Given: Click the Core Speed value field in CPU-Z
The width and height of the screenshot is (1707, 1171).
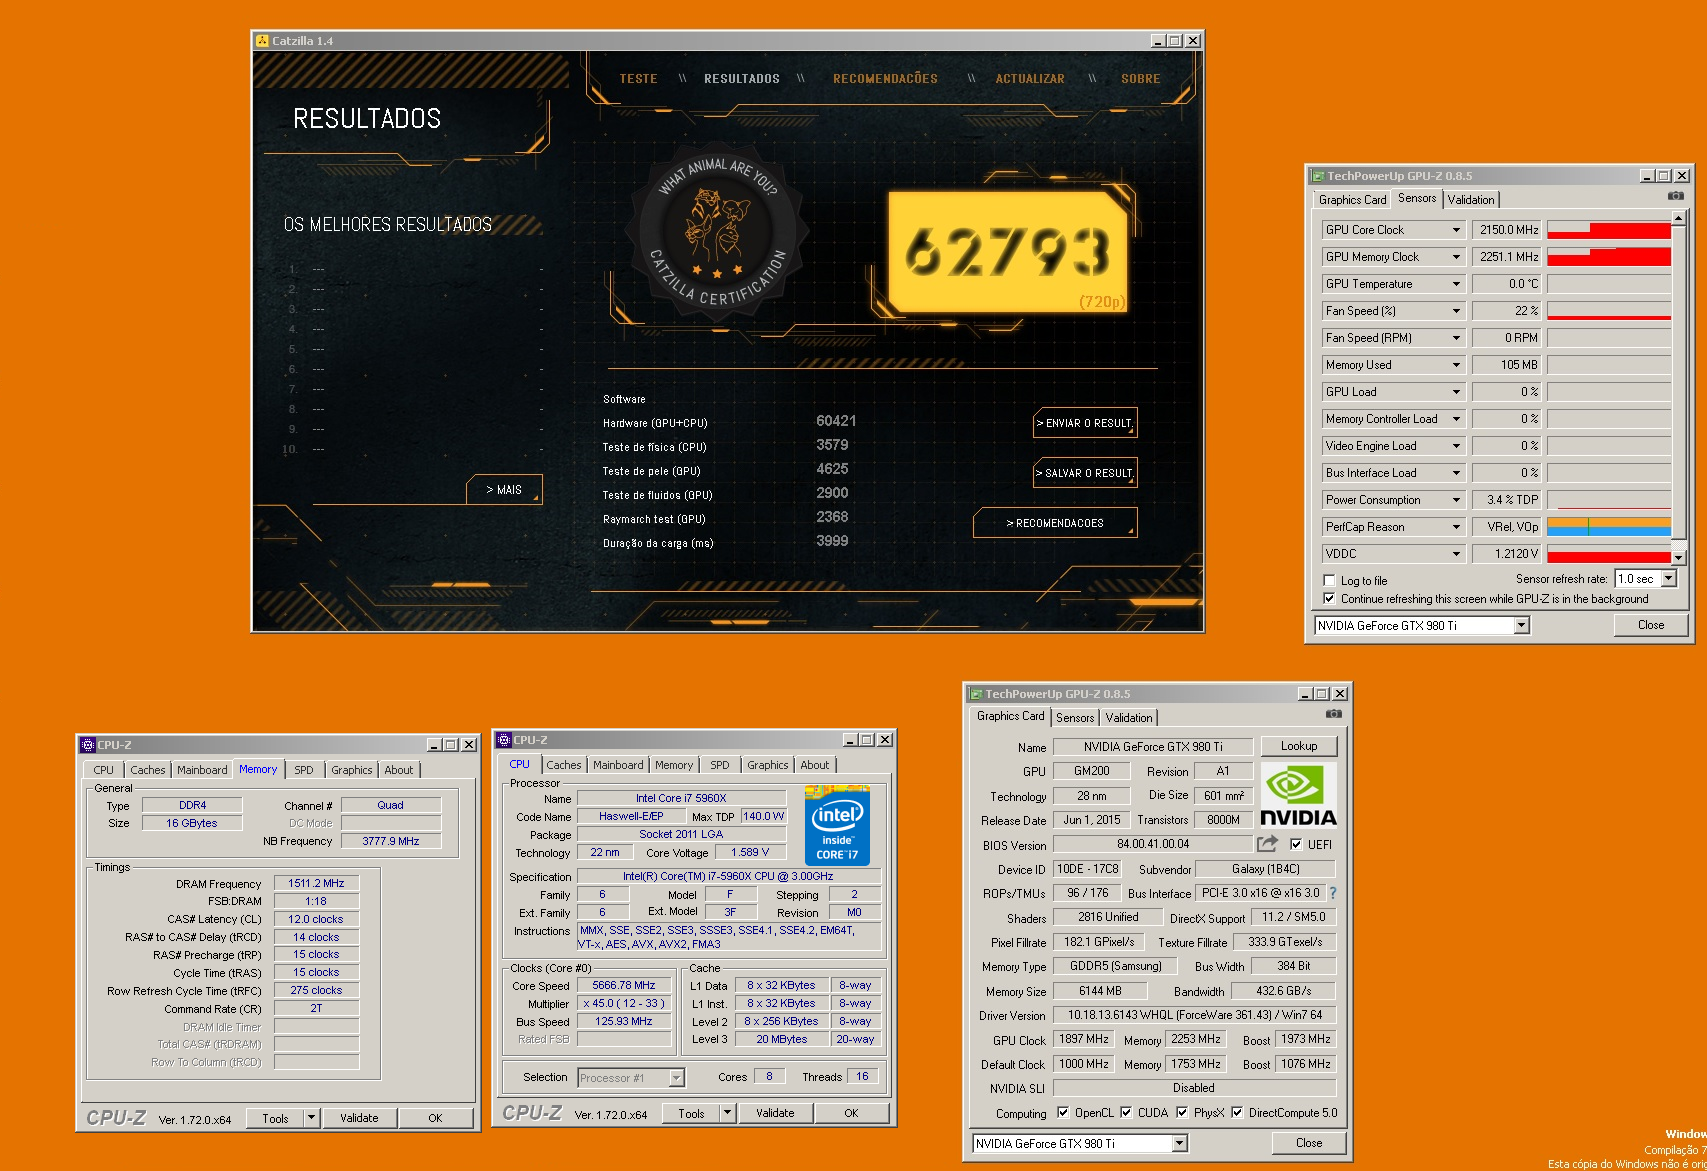Looking at the screenshot, I should [x=624, y=985].
